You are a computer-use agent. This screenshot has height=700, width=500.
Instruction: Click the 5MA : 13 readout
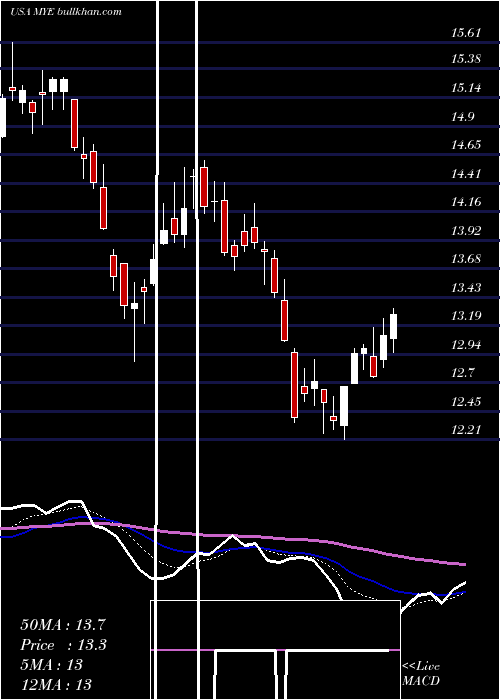51,665
